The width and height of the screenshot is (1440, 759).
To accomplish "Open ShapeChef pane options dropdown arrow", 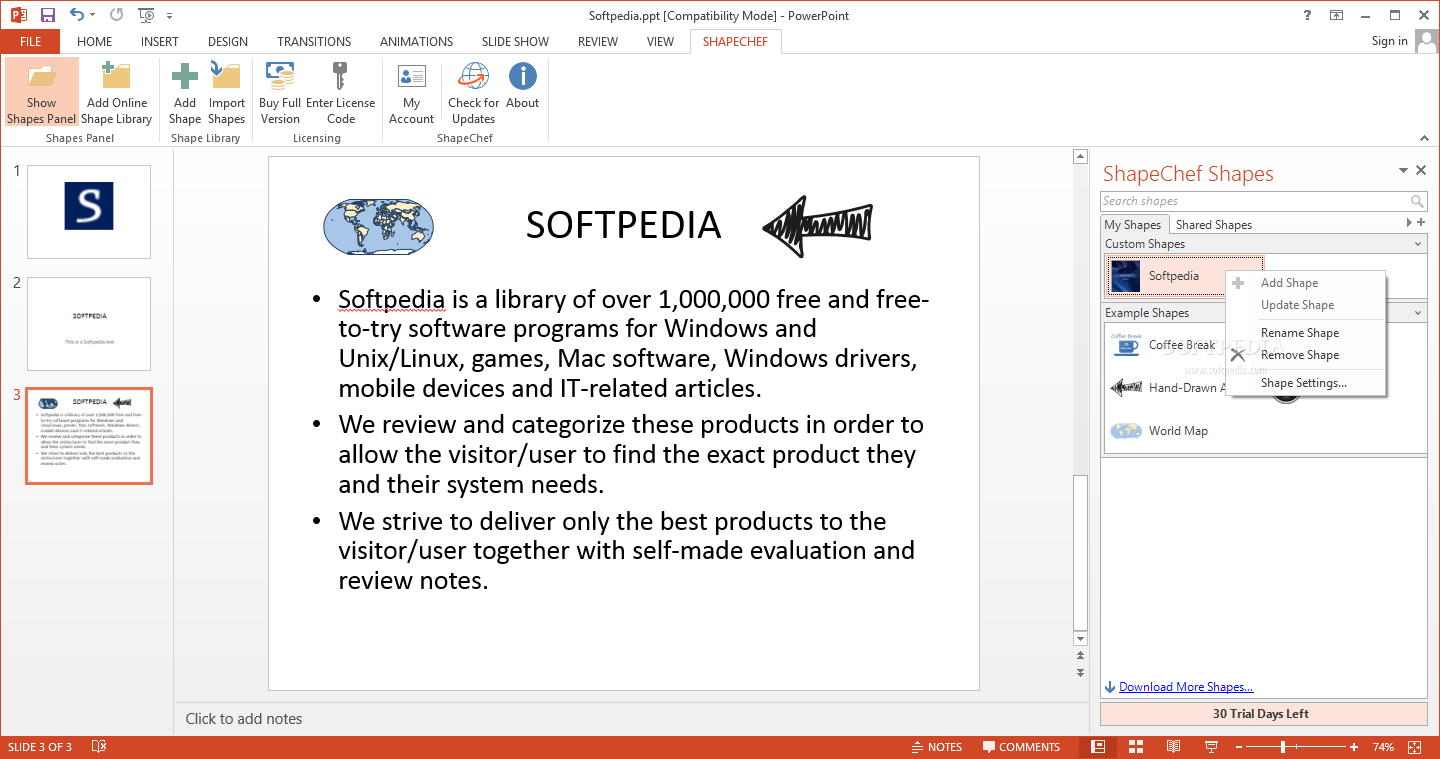I will tap(1403, 171).
